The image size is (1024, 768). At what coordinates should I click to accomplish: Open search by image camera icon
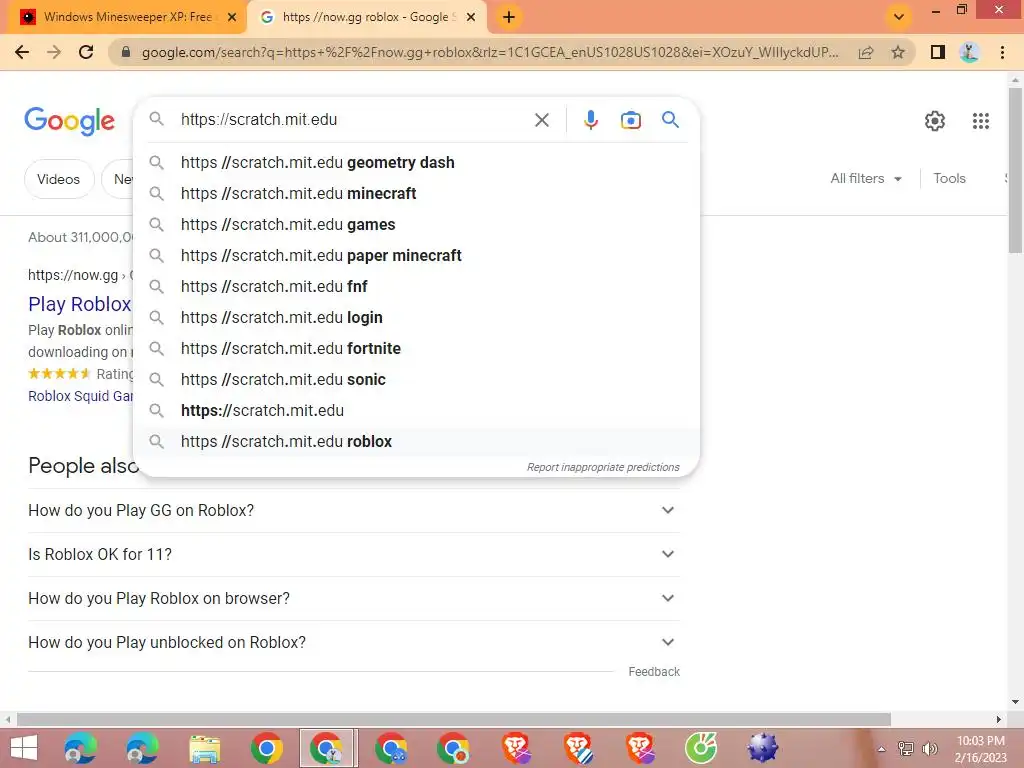[x=630, y=120]
